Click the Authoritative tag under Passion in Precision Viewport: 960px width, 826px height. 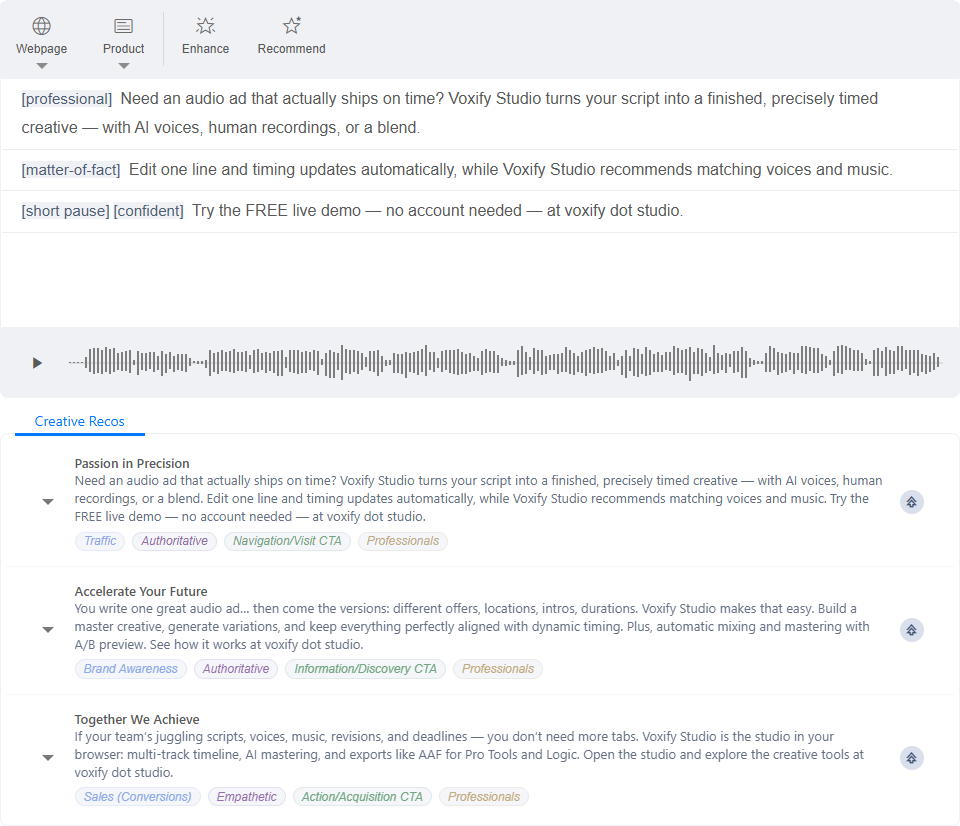coord(174,541)
